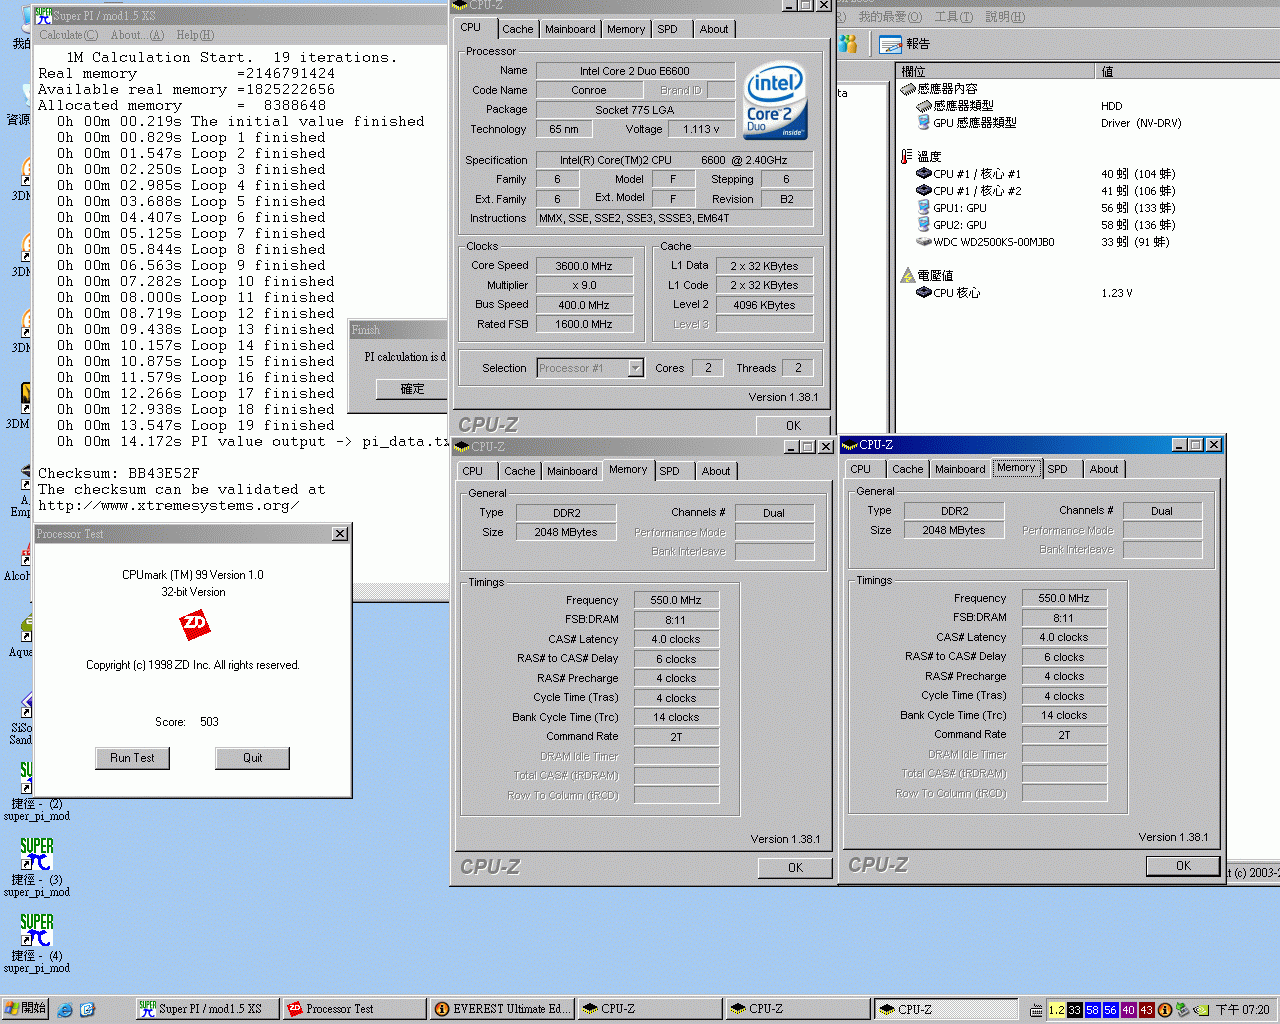
Task: Click OK in the bottom-right CPU-Z window
Action: [x=1183, y=866]
